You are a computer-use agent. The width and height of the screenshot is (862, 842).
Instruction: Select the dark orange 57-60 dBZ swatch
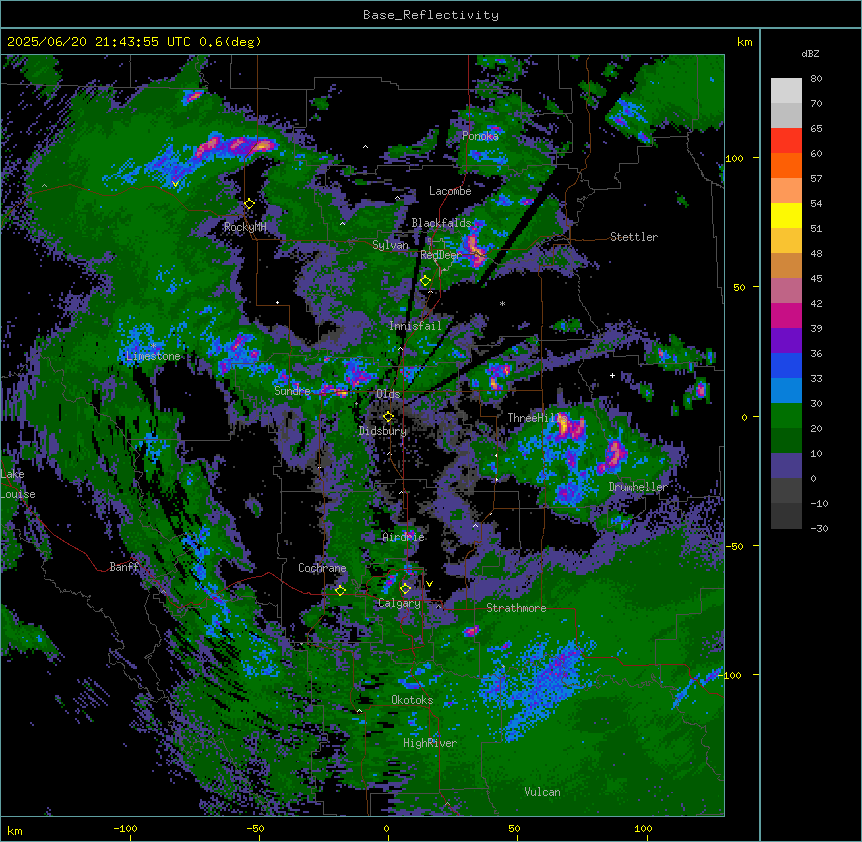(786, 165)
